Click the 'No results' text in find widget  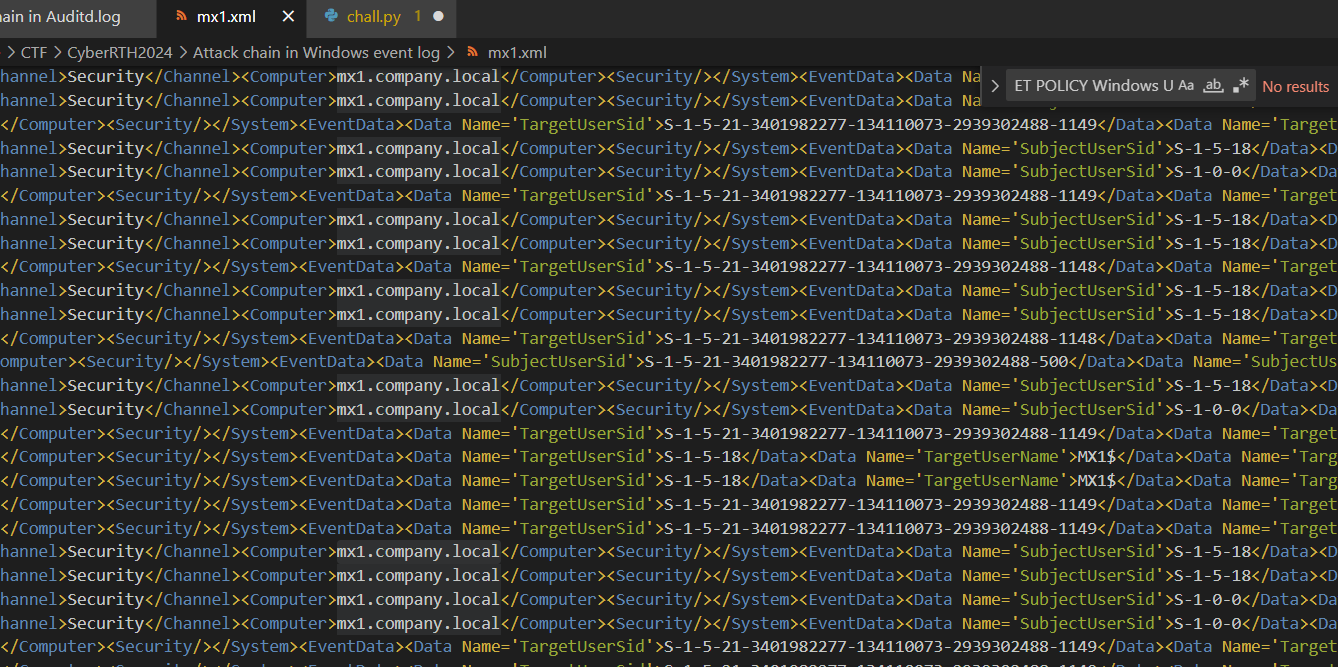1295,87
